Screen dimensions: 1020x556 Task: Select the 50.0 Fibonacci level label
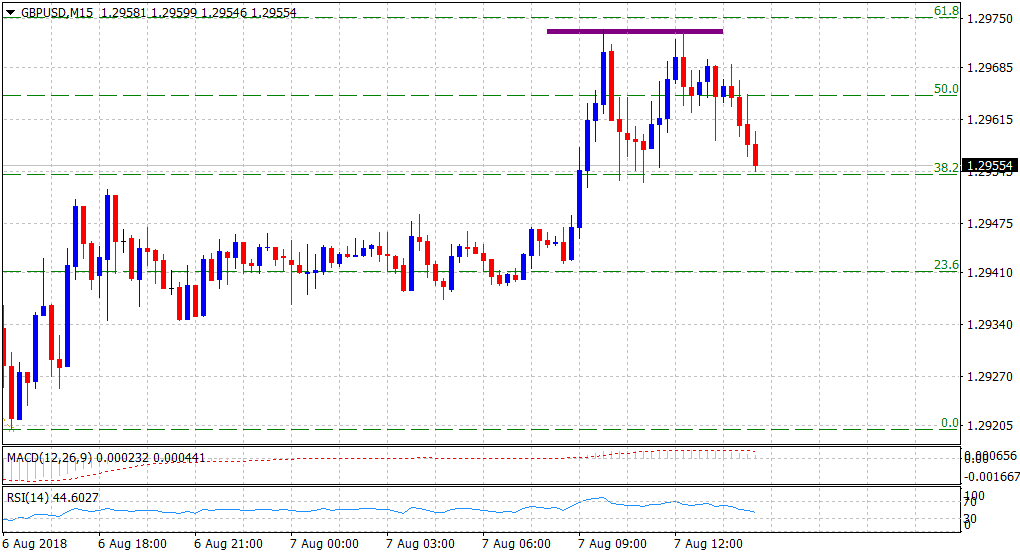946,88
